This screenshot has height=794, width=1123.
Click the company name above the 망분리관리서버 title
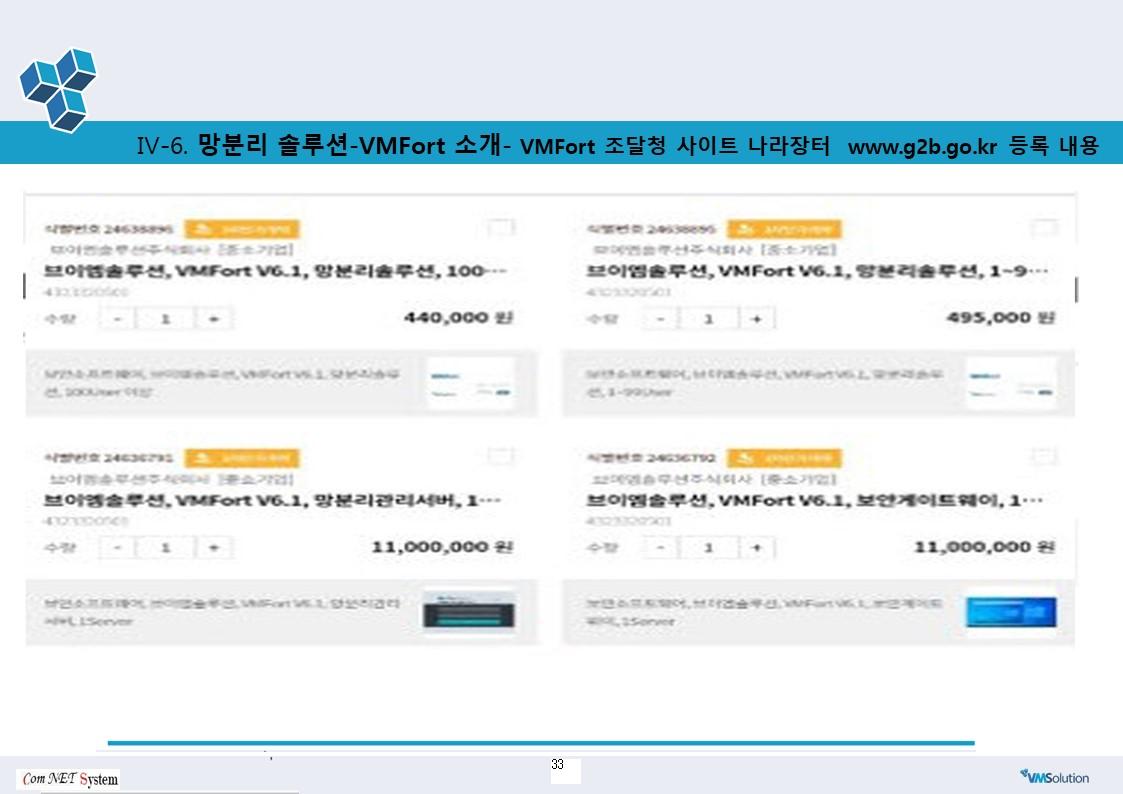[172, 478]
